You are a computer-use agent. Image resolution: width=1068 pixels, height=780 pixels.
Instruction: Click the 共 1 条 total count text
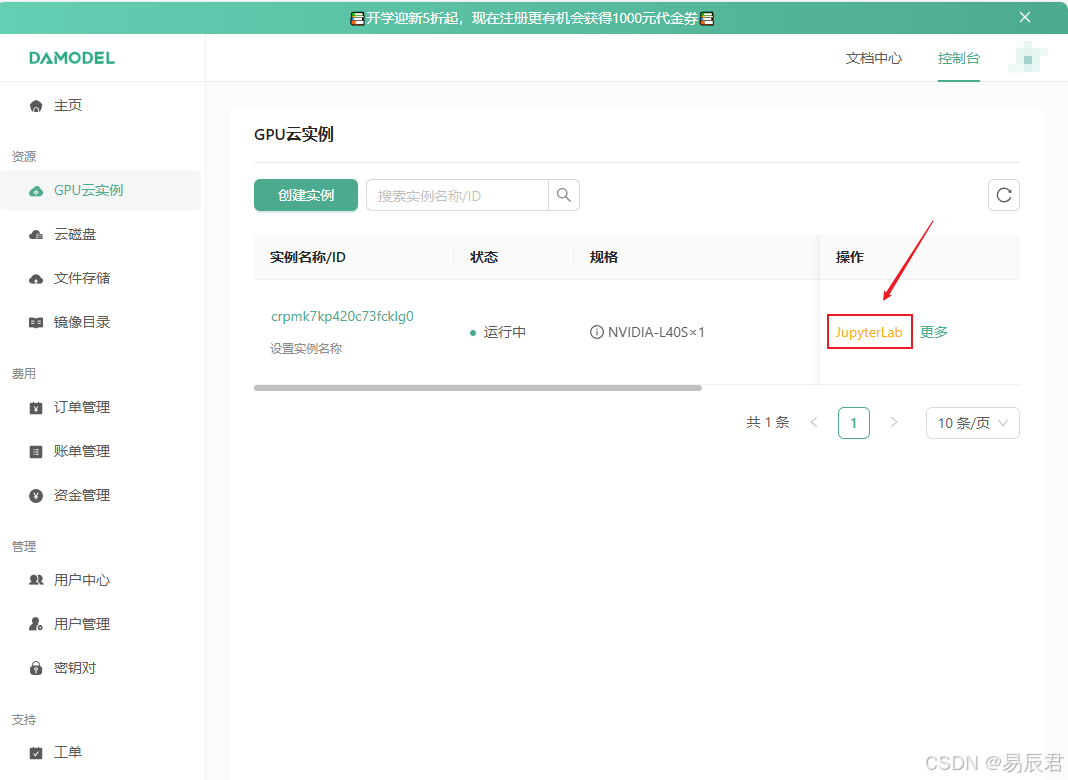click(768, 422)
